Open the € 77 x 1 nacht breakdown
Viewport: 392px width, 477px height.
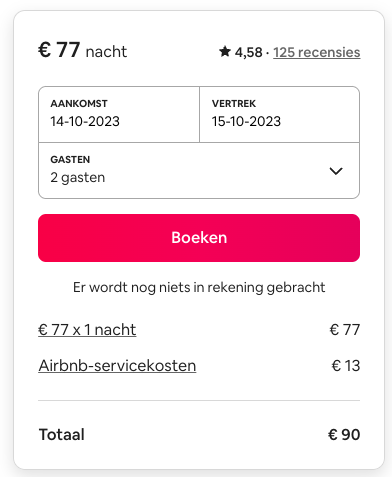(87, 330)
